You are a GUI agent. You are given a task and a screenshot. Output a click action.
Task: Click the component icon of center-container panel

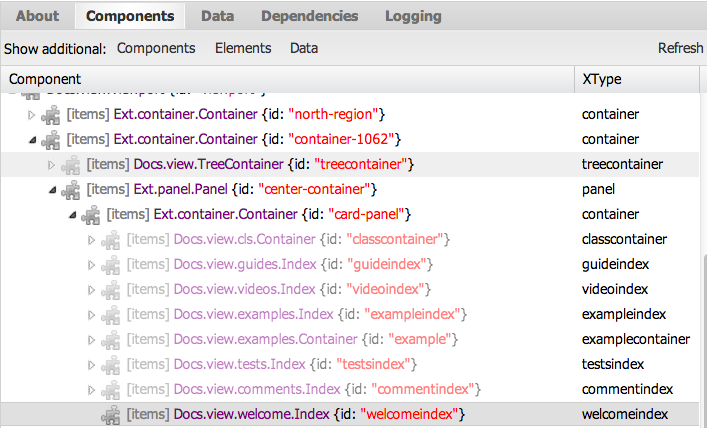click(71, 190)
